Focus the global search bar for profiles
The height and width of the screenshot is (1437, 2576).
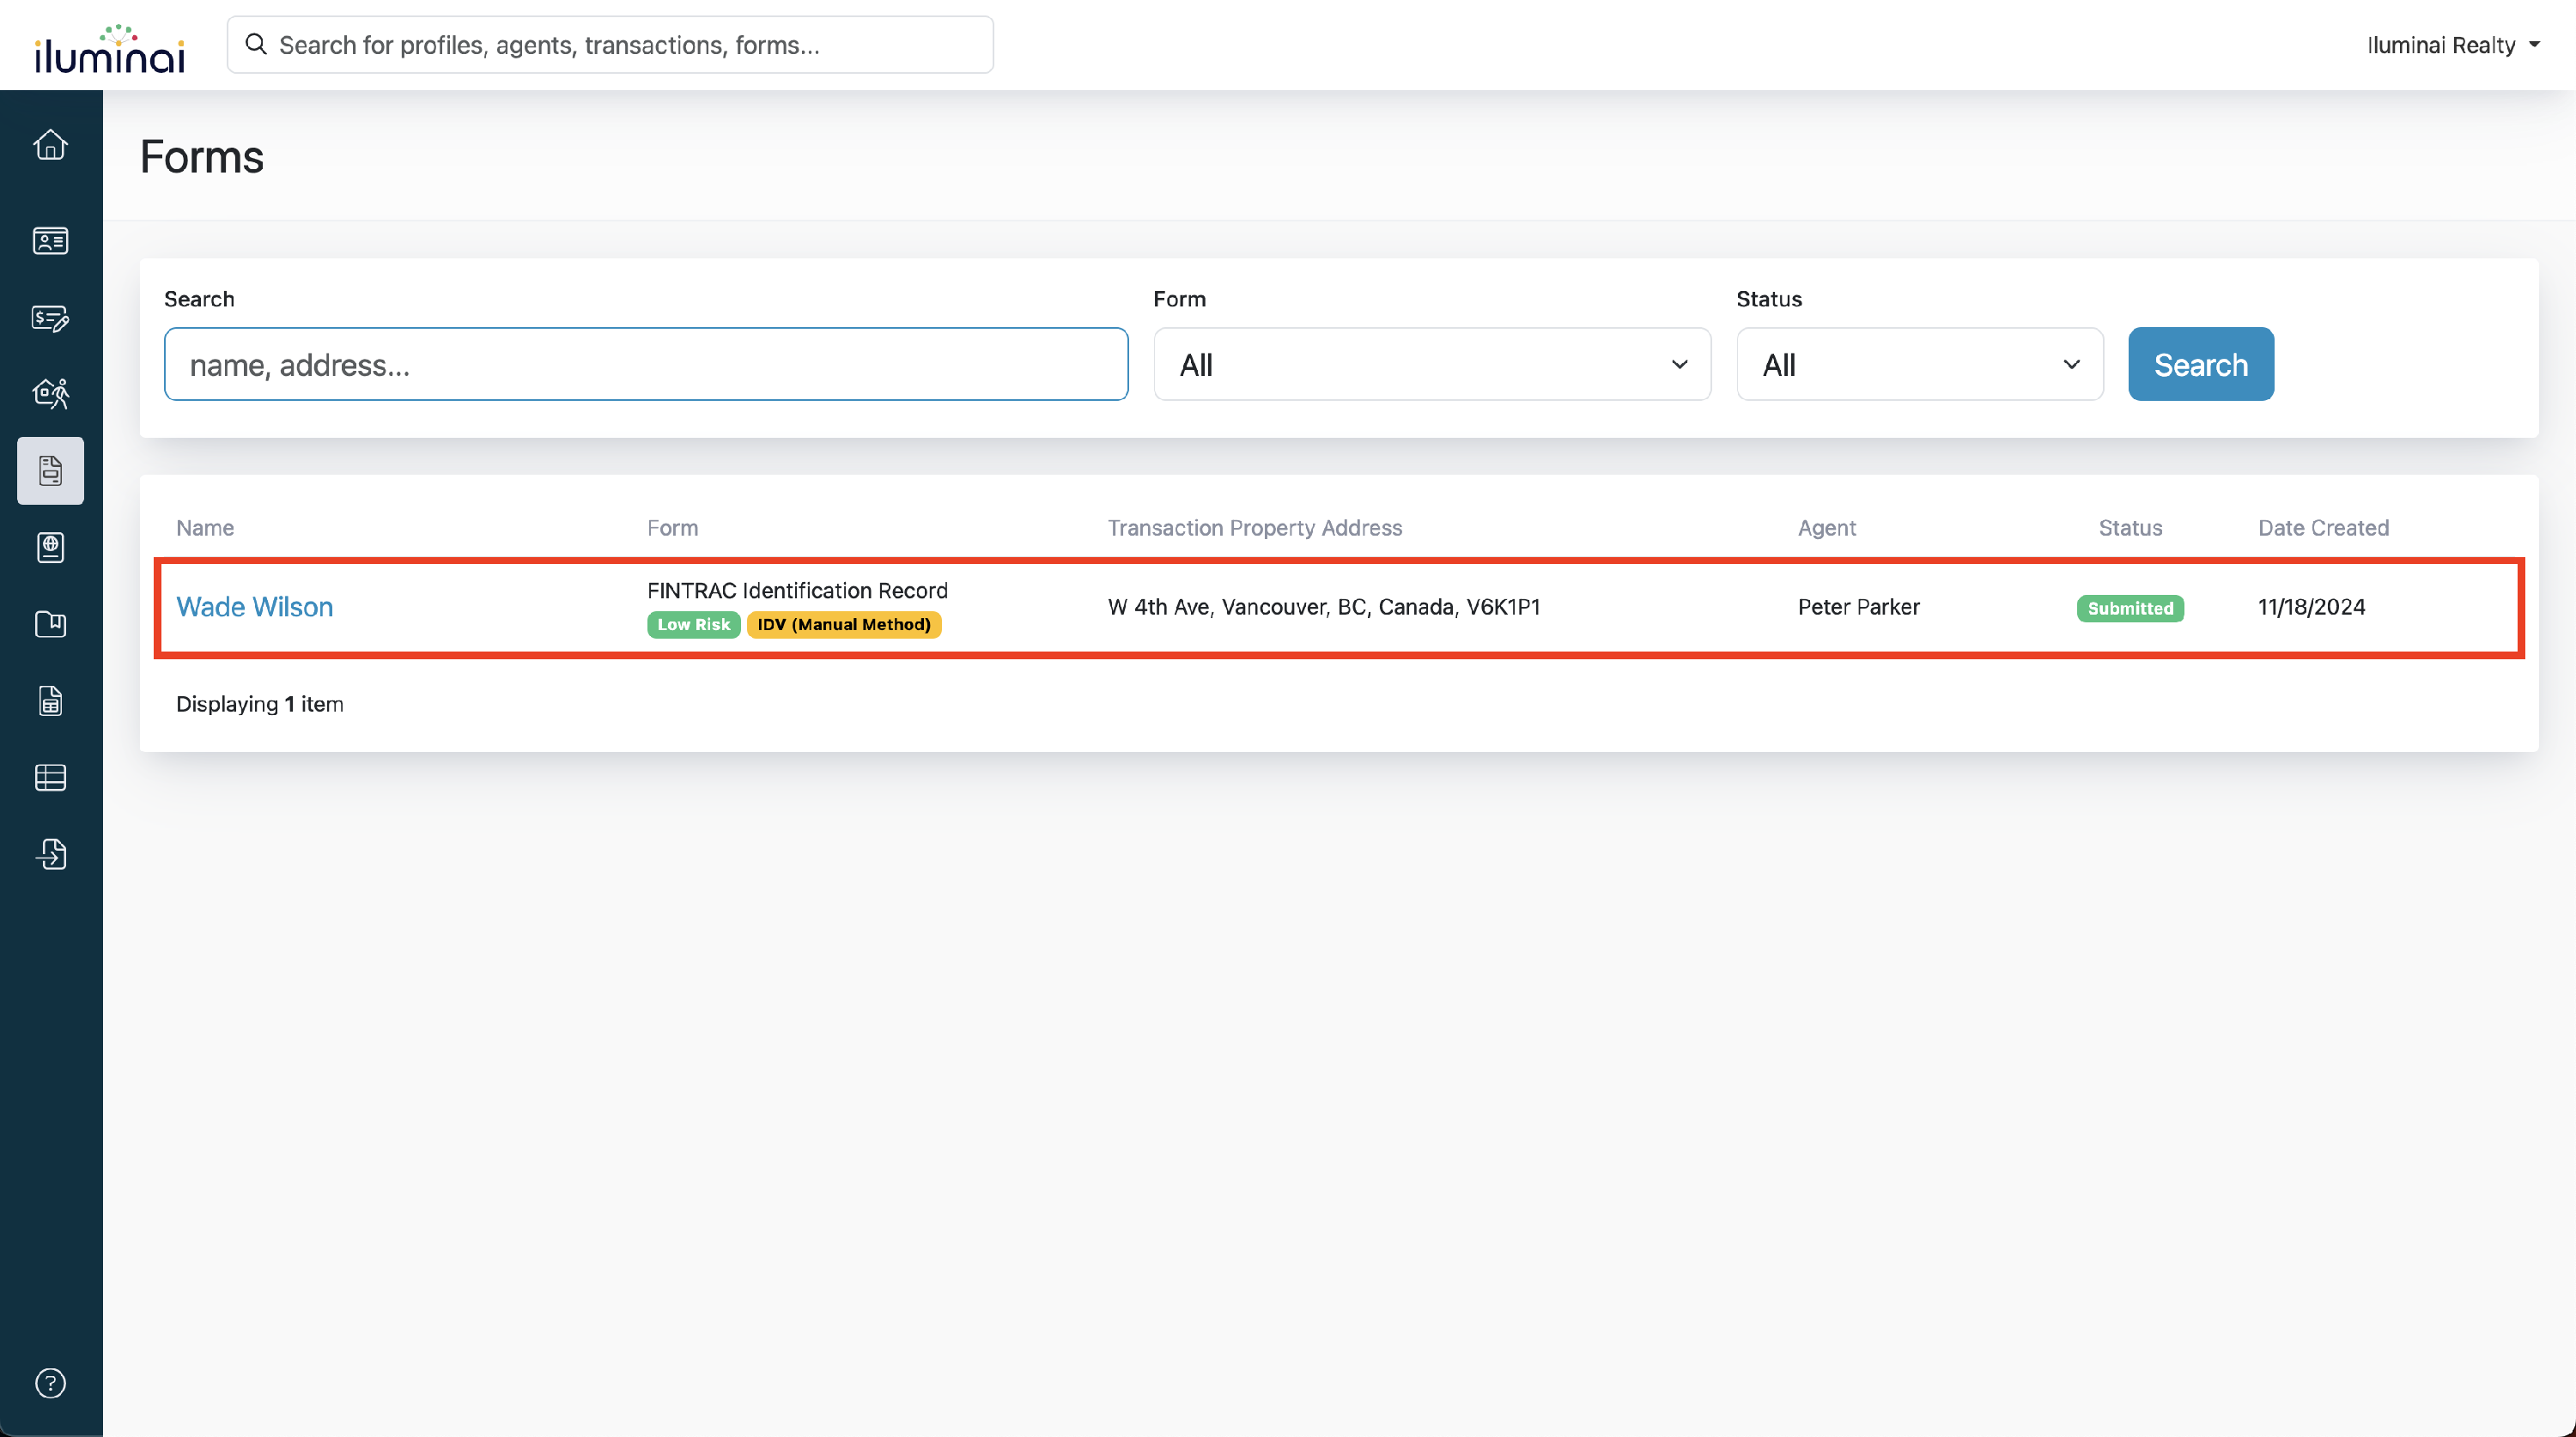[x=610, y=44]
